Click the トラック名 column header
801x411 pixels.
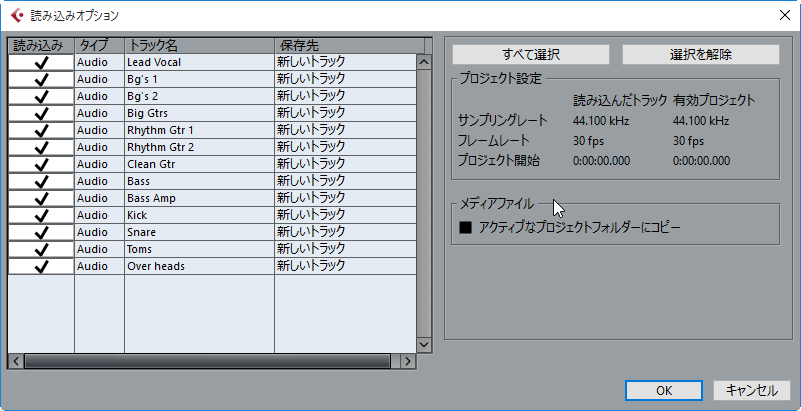(x=200, y=45)
